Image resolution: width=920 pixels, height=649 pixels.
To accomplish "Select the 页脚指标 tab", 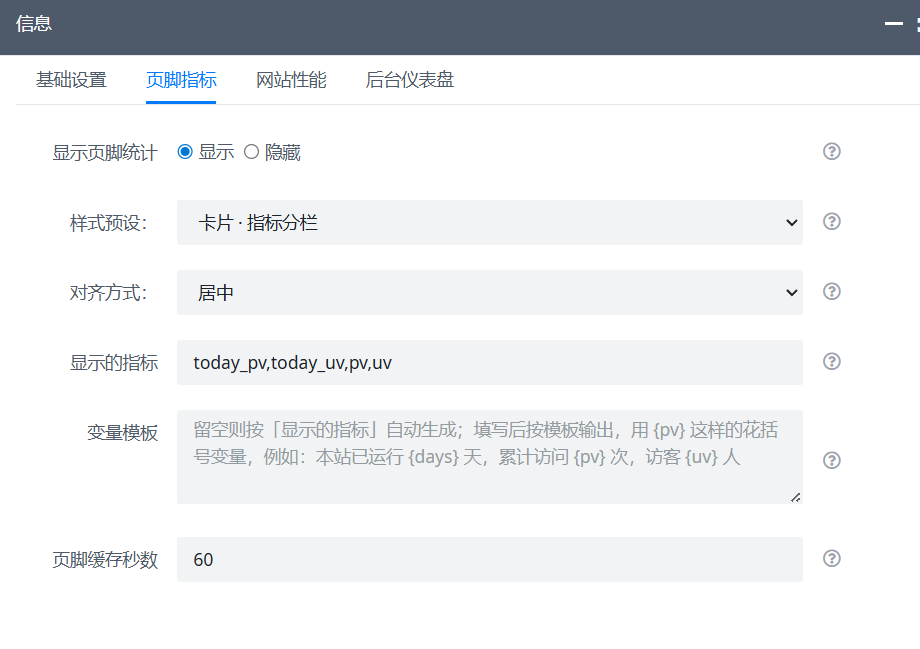I will (x=181, y=80).
